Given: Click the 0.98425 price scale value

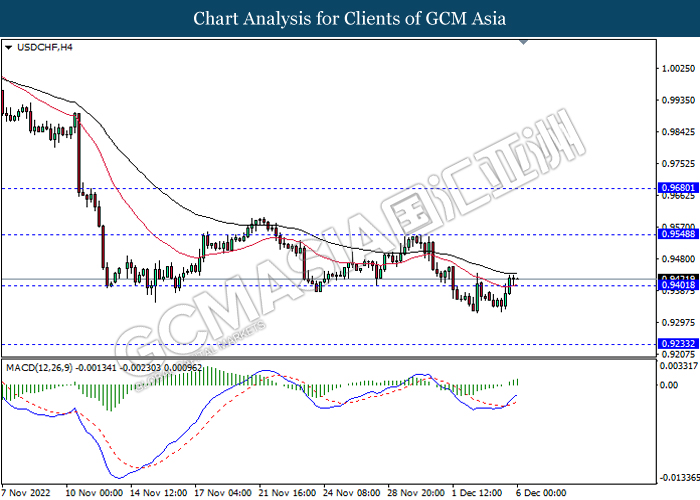Looking at the screenshot, I should [x=679, y=132].
